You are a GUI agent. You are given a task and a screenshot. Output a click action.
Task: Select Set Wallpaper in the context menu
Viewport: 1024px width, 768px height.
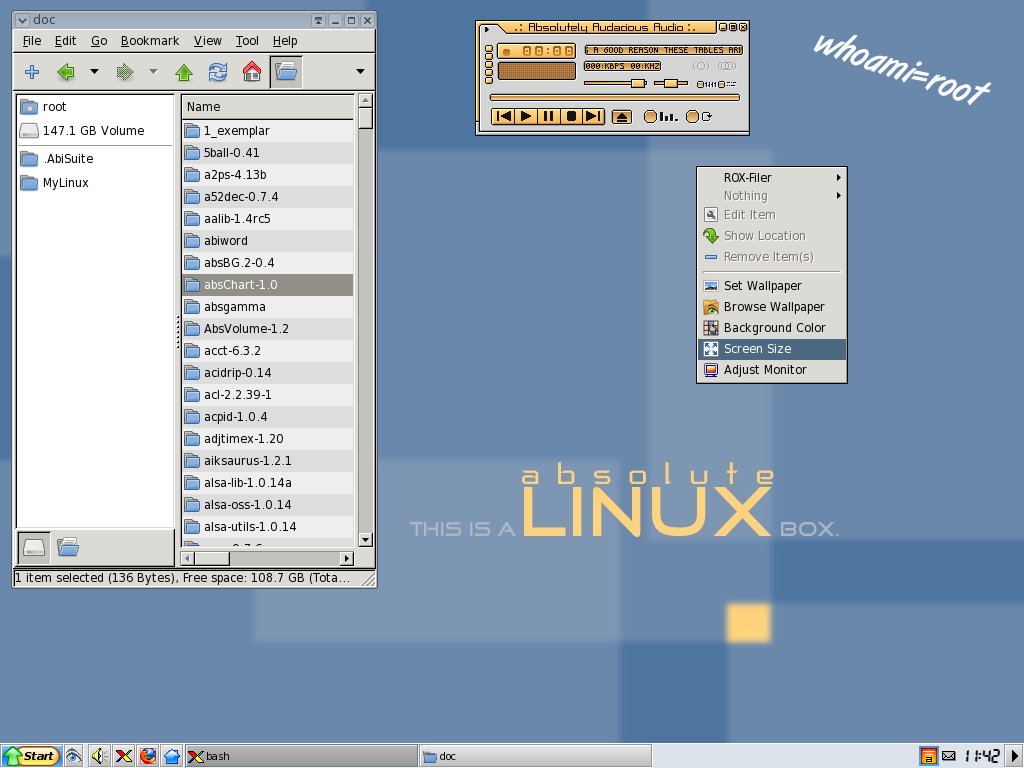coord(764,285)
